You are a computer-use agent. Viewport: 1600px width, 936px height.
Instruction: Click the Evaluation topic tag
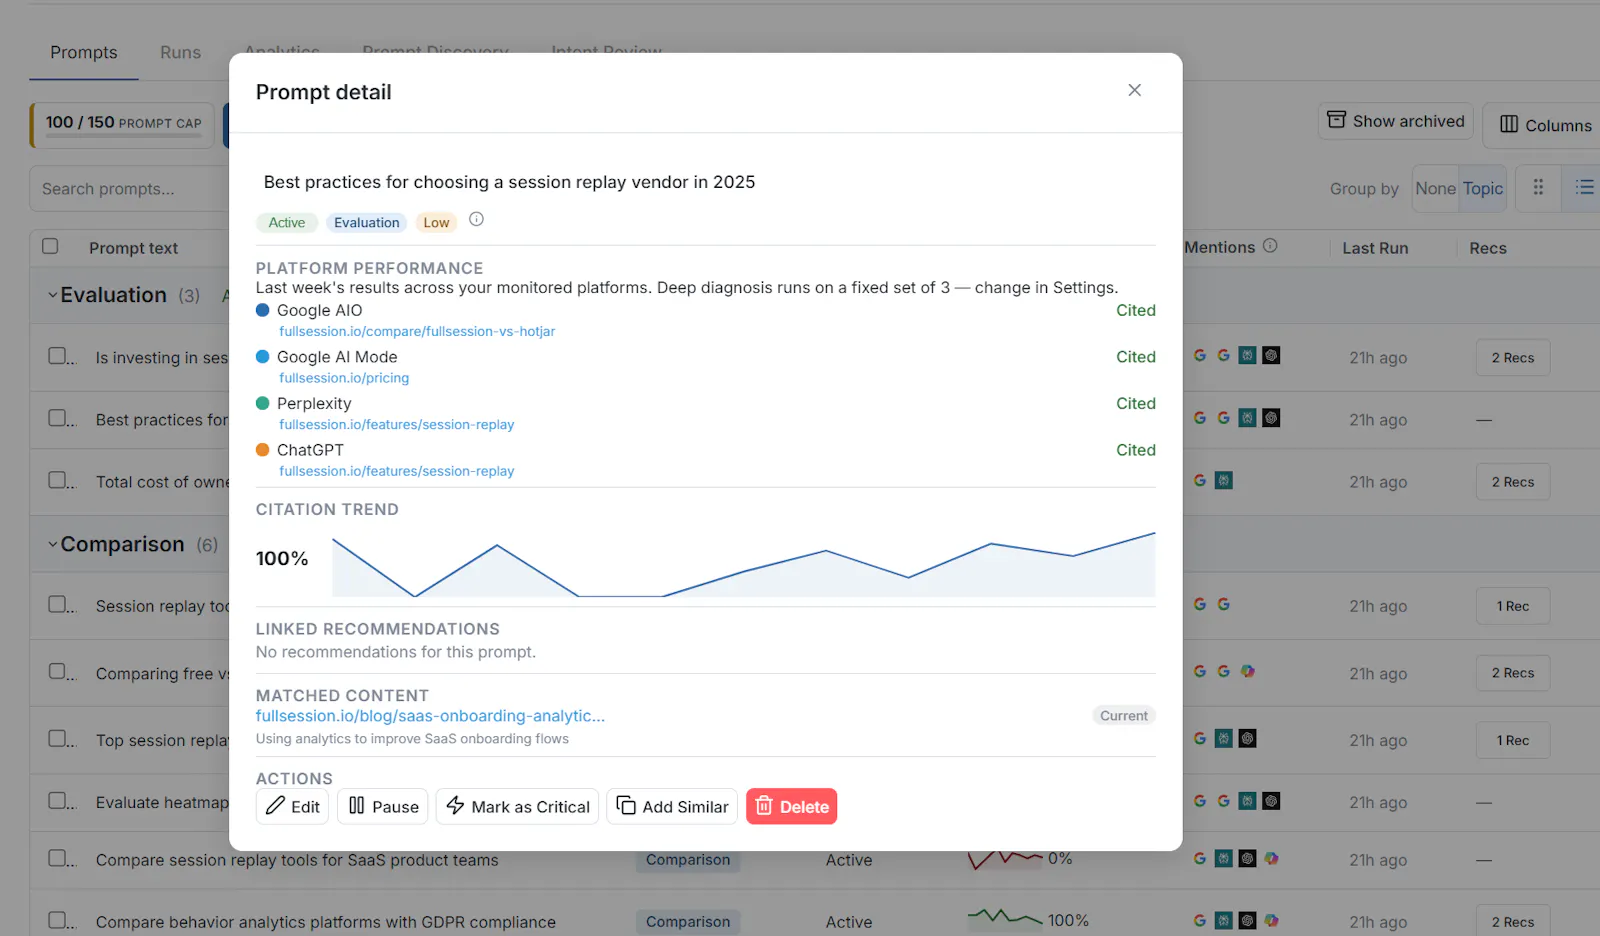click(x=367, y=222)
